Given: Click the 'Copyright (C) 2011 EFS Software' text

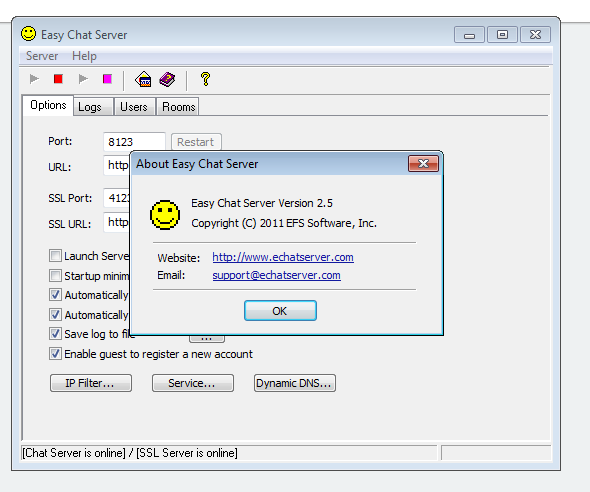Looking at the screenshot, I should pyautogui.click(x=284, y=223).
